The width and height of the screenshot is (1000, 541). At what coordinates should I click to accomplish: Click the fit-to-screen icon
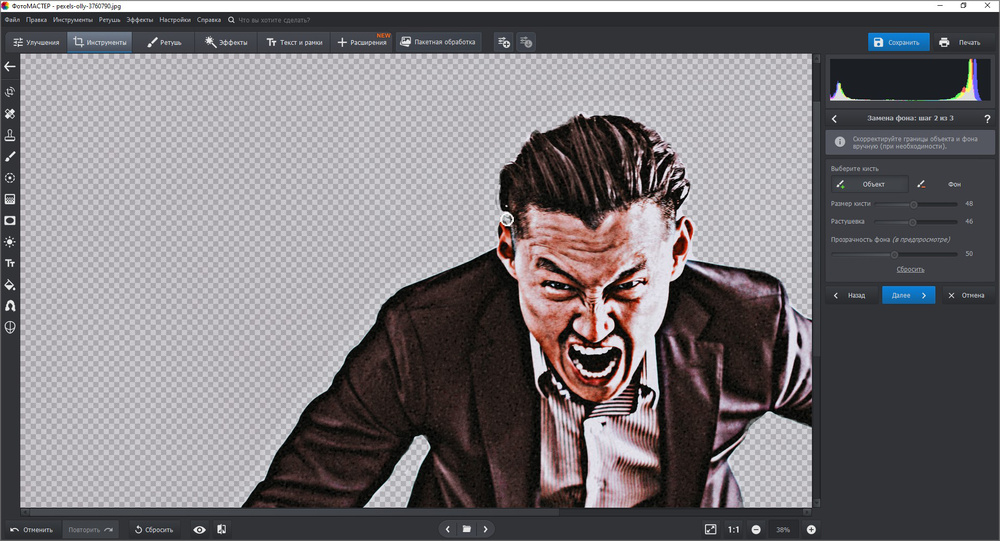pos(710,529)
